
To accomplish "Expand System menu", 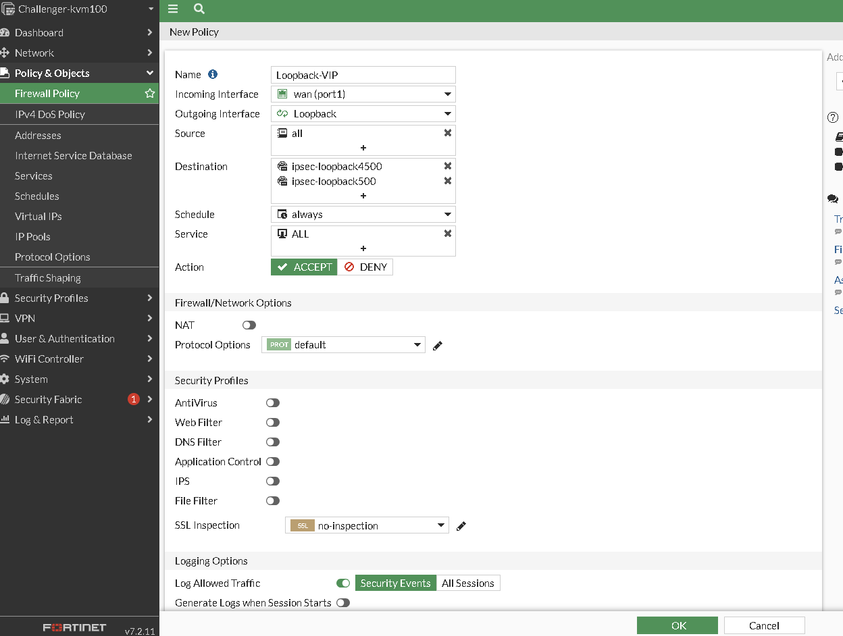I will pyautogui.click(x=80, y=379).
